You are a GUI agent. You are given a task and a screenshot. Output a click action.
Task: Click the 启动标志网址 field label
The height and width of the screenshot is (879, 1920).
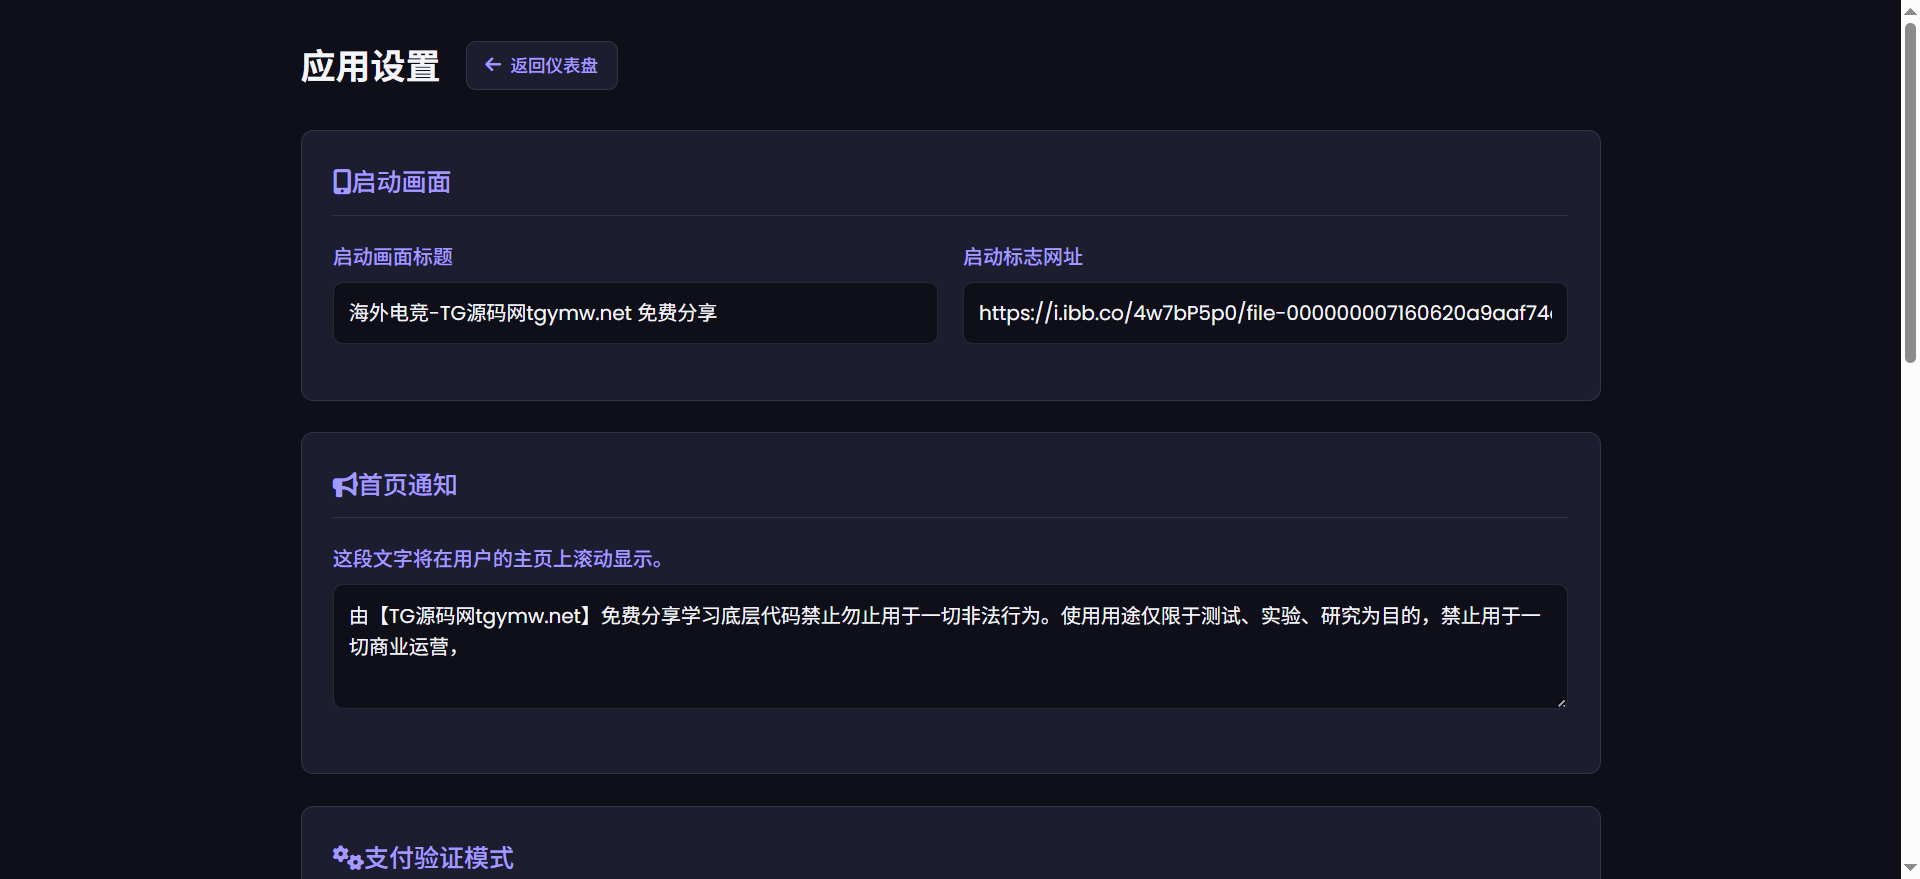[x=1022, y=257]
